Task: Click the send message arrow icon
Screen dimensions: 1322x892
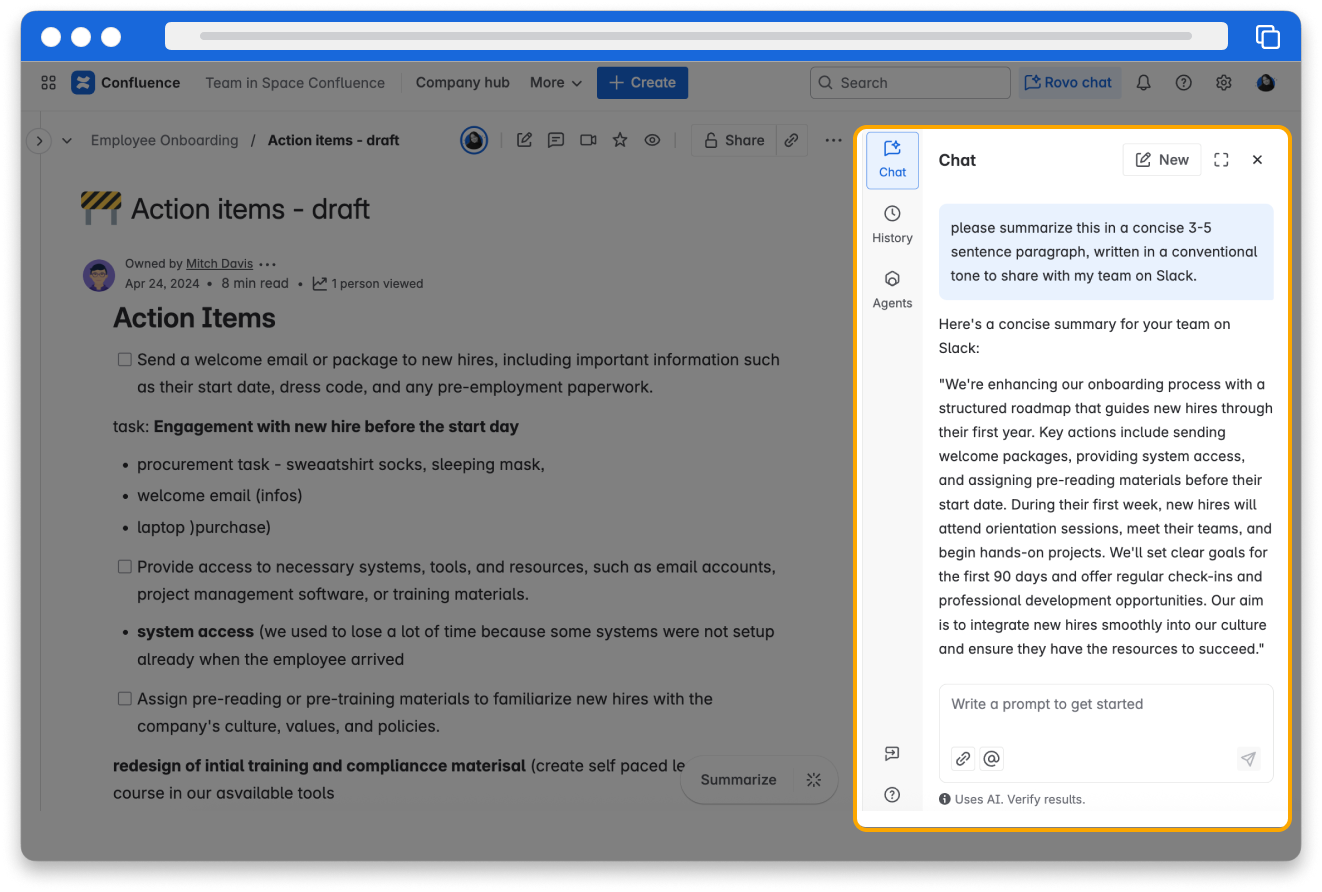Action: 1248,759
